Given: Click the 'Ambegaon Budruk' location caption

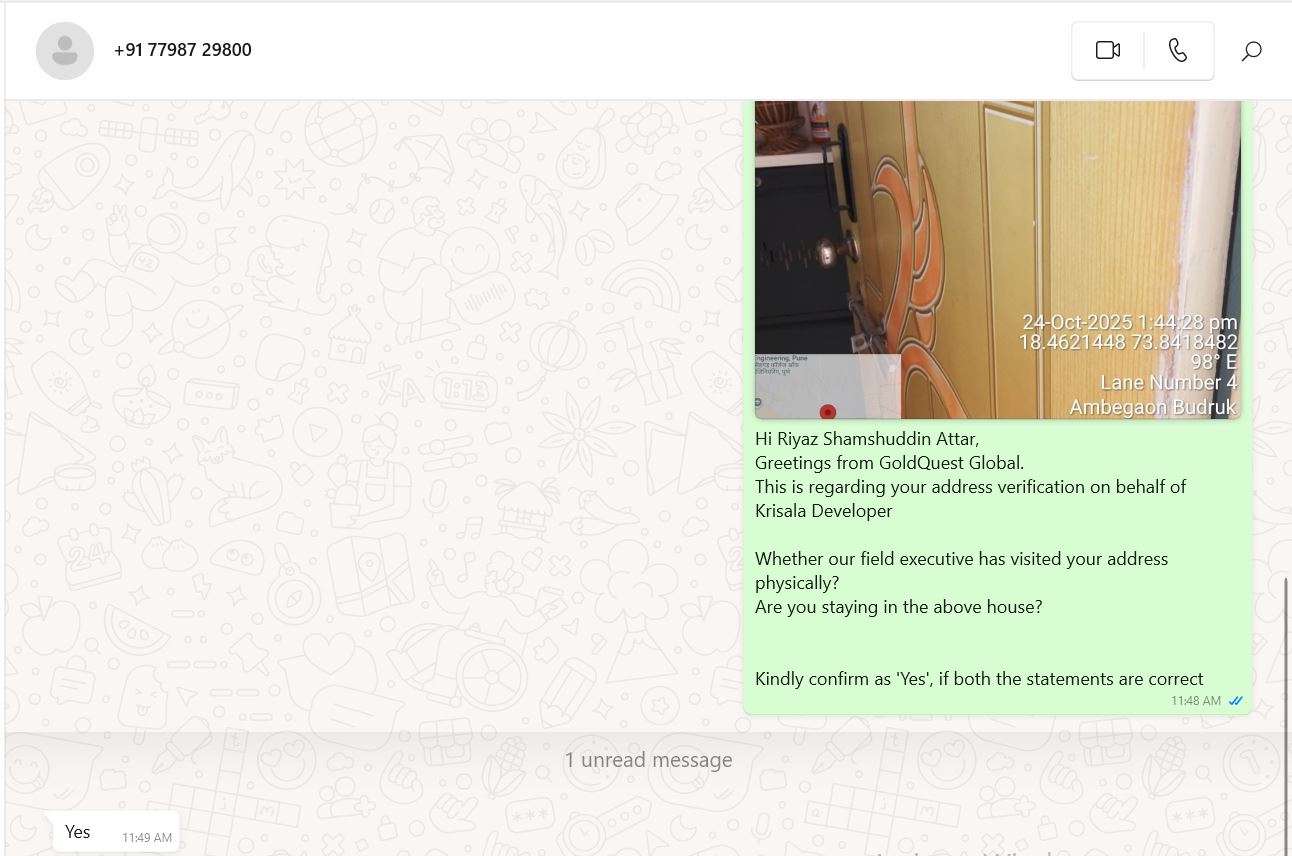Looking at the screenshot, I should pyautogui.click(x=1153, y=408).
